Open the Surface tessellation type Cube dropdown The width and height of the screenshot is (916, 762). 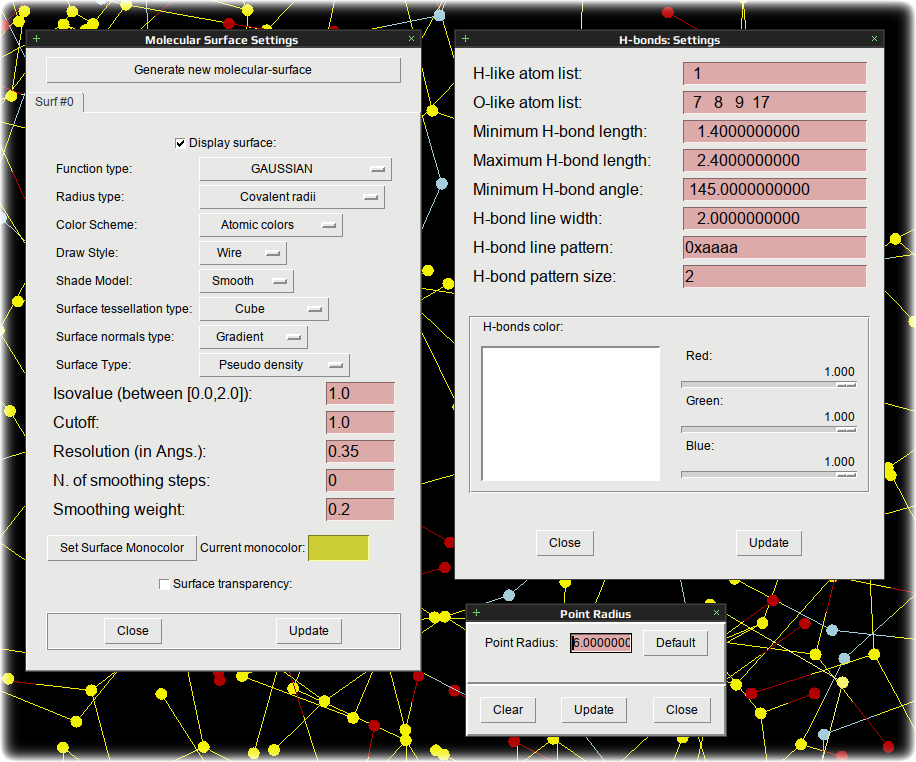[264, 309]
